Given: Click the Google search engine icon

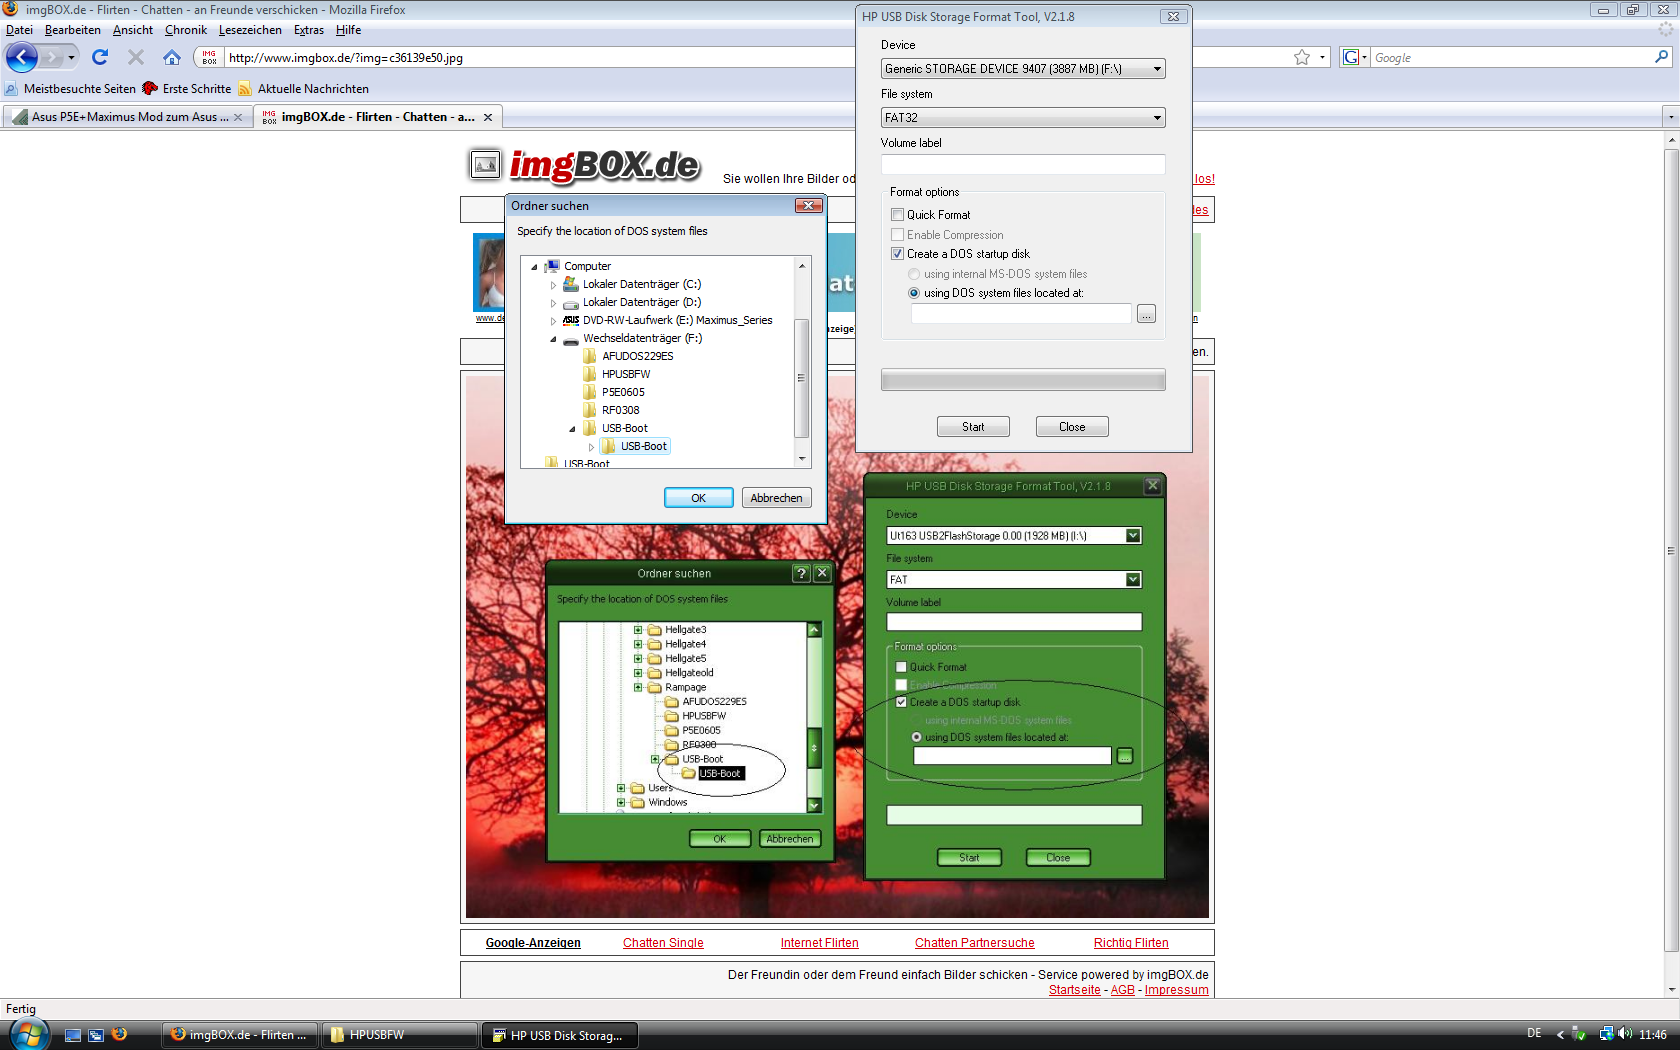Looking at the screenshot, I should 1351,57.
